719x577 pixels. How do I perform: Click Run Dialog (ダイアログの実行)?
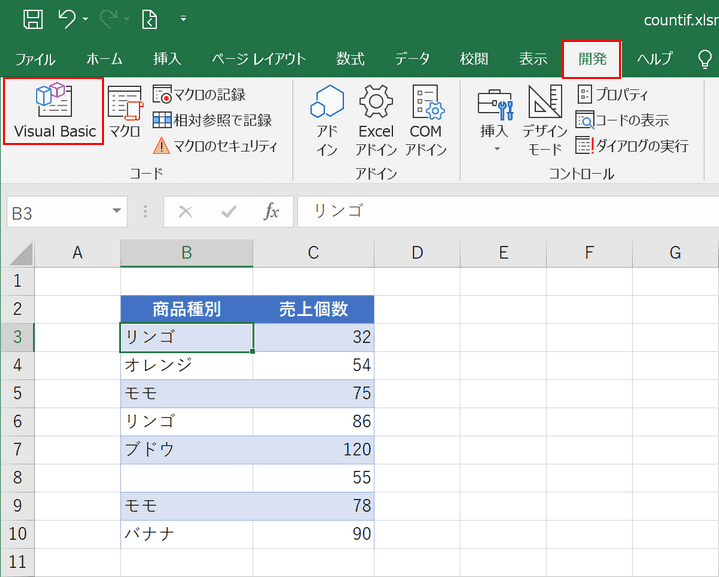632,146
